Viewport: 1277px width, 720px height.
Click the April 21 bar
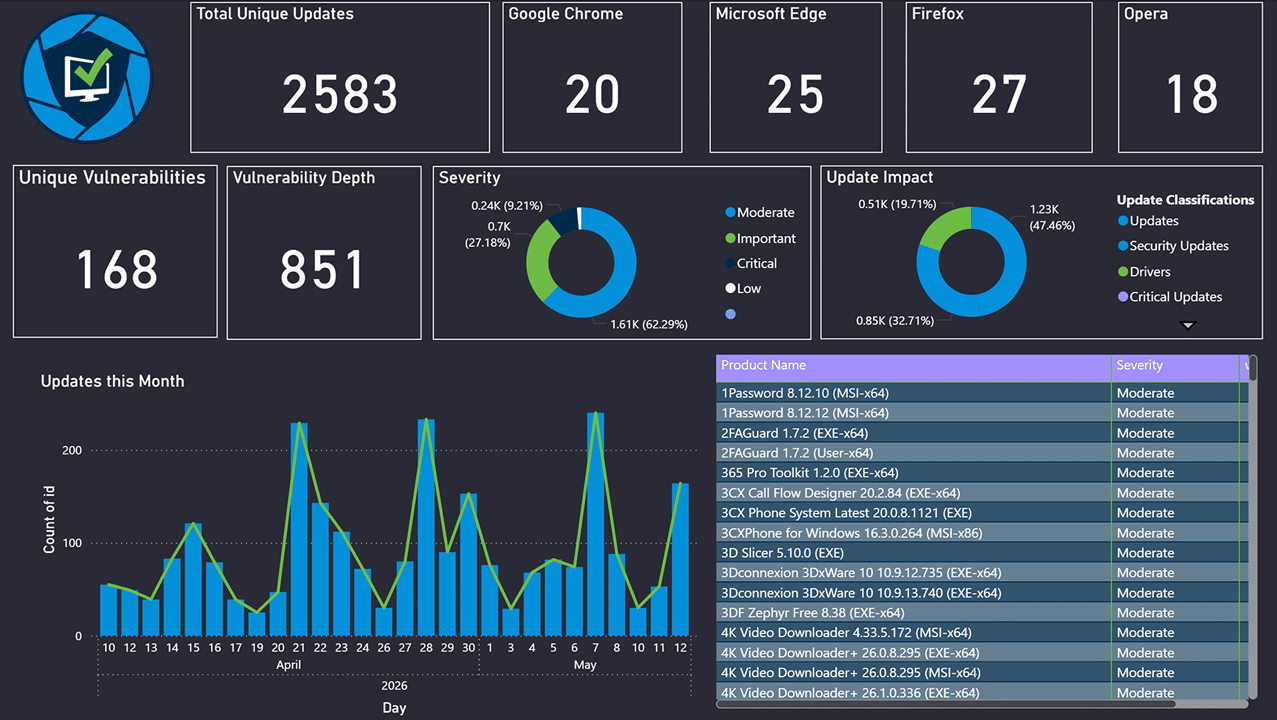[x=299, y=529]
